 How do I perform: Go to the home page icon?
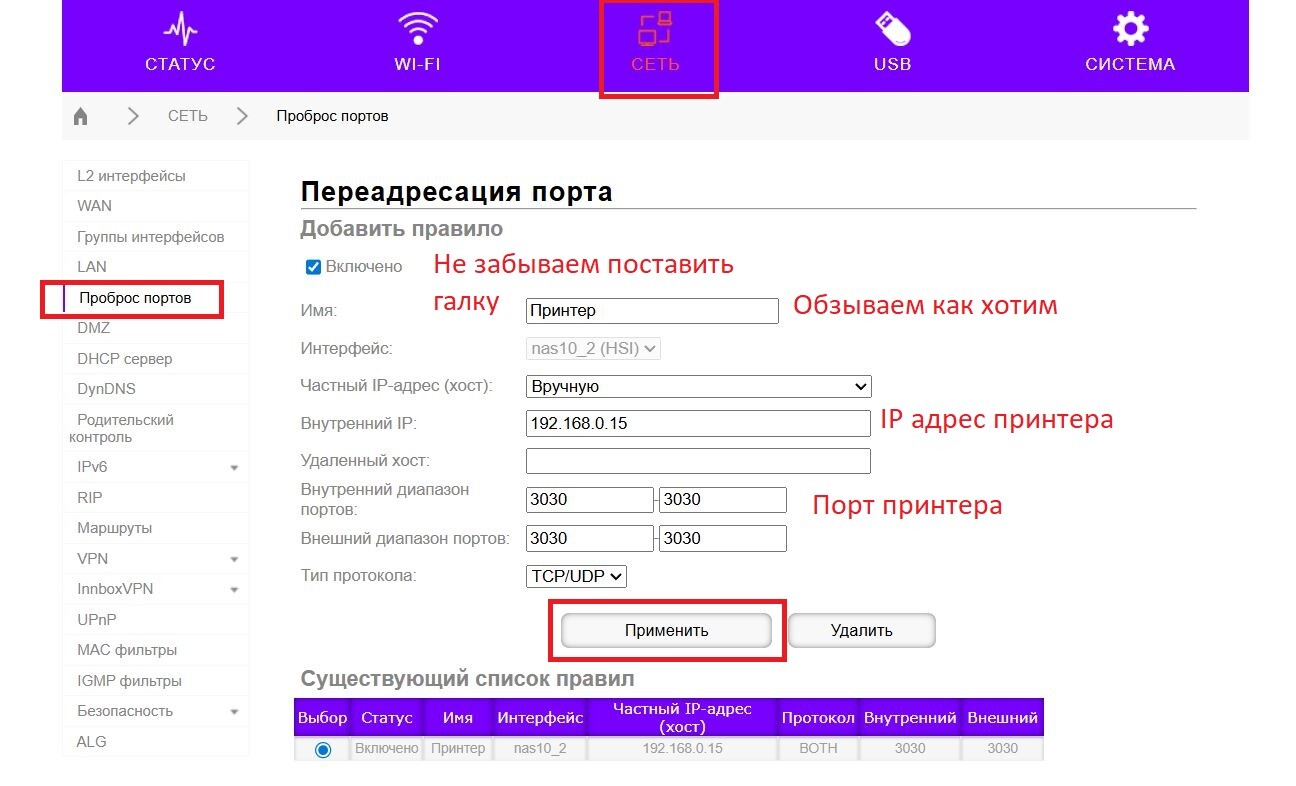[81, 116]
